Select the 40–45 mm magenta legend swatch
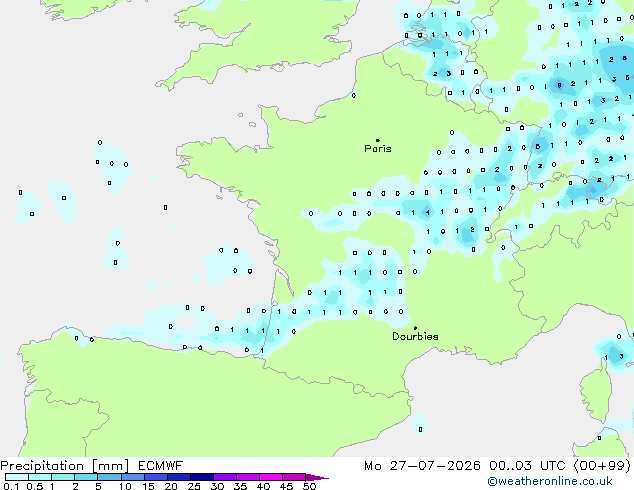 point(271,477)
